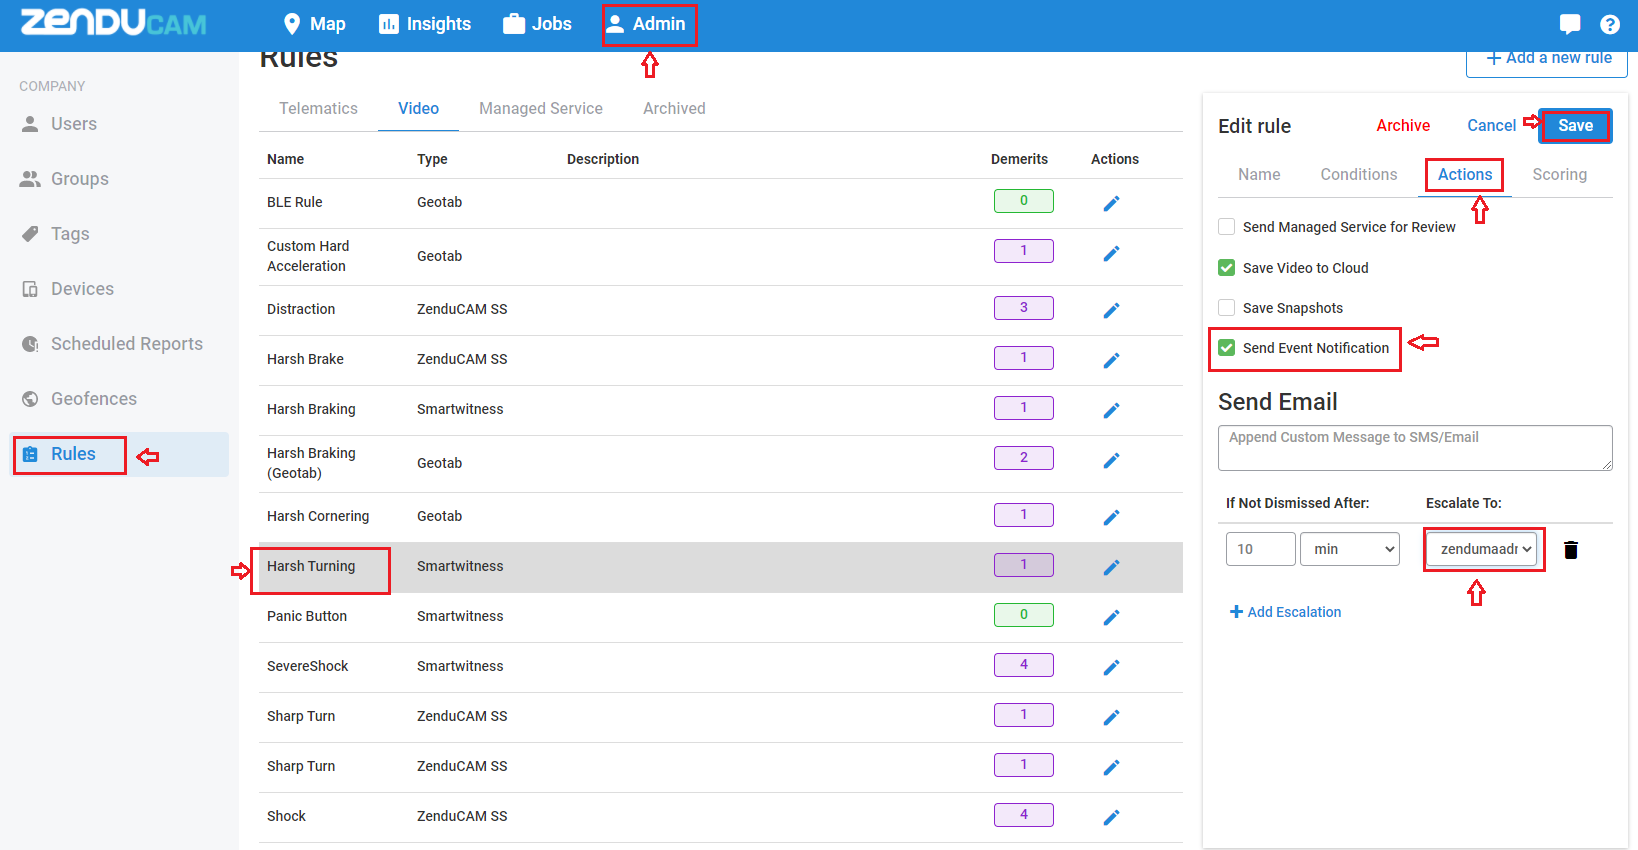This screenshot has height=850, width=1638.
Task: Open the help question mark icon
Action: [1610, 24]
